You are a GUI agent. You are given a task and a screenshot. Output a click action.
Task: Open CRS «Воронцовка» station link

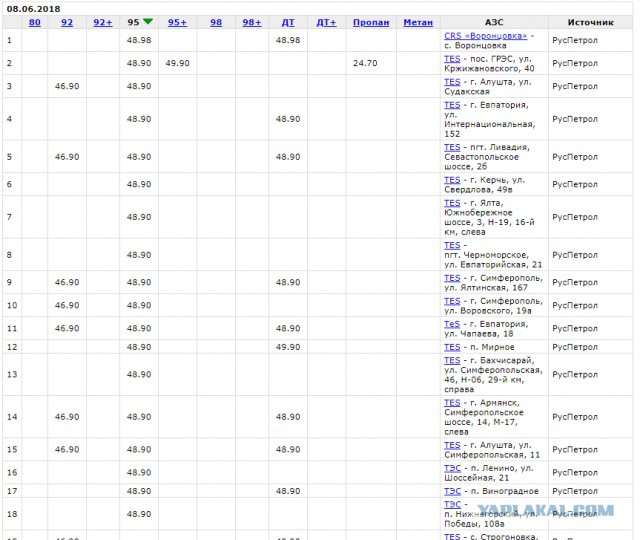tap(485, 36)
